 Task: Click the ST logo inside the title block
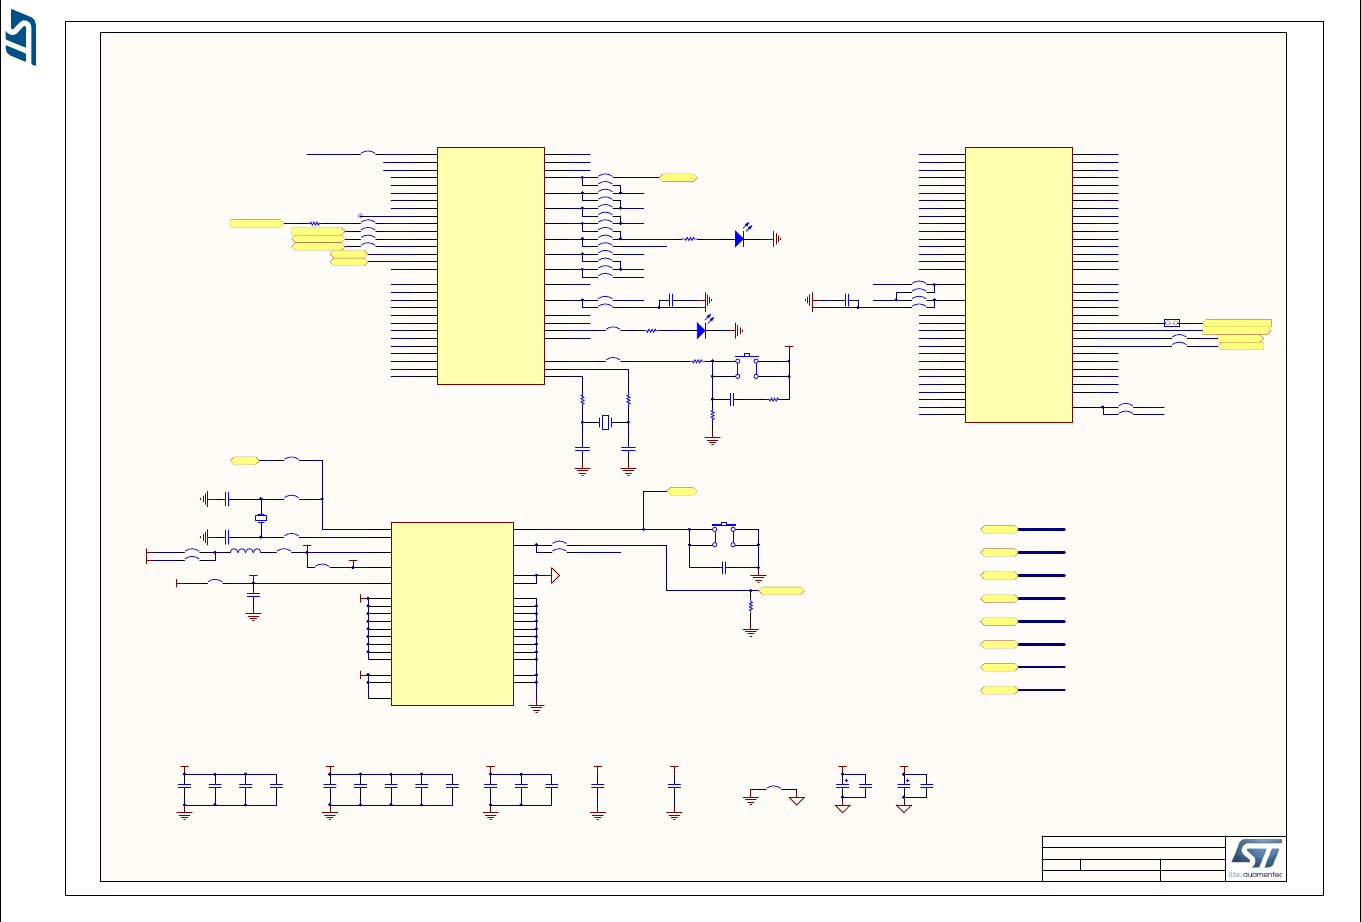click(1255, 854)
